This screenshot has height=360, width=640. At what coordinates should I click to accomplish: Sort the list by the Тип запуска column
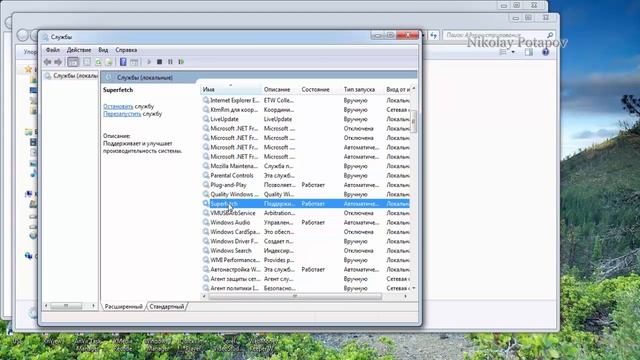(x=362, y=89)
